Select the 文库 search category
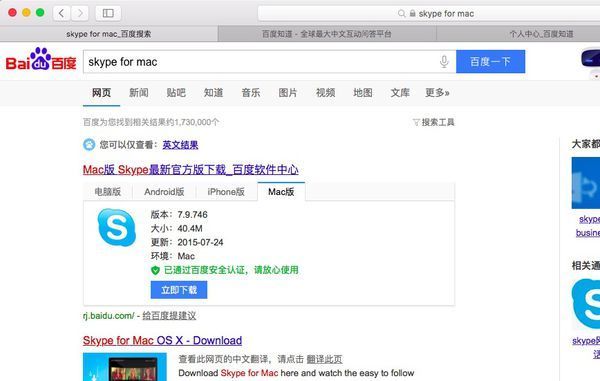The height and width of the screenshot is (381, 600). tap(400, 93)
